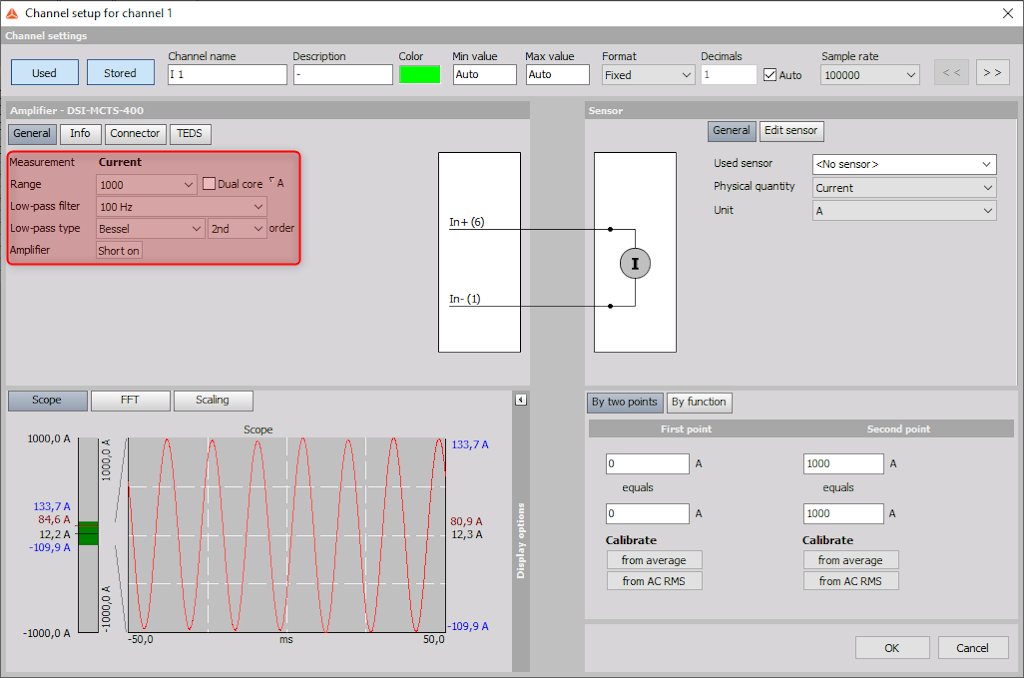Uncheck the Auto decimals checkbox
Image resolution: width=1024 pixels, height=678 pixels.
pos(770,75)
